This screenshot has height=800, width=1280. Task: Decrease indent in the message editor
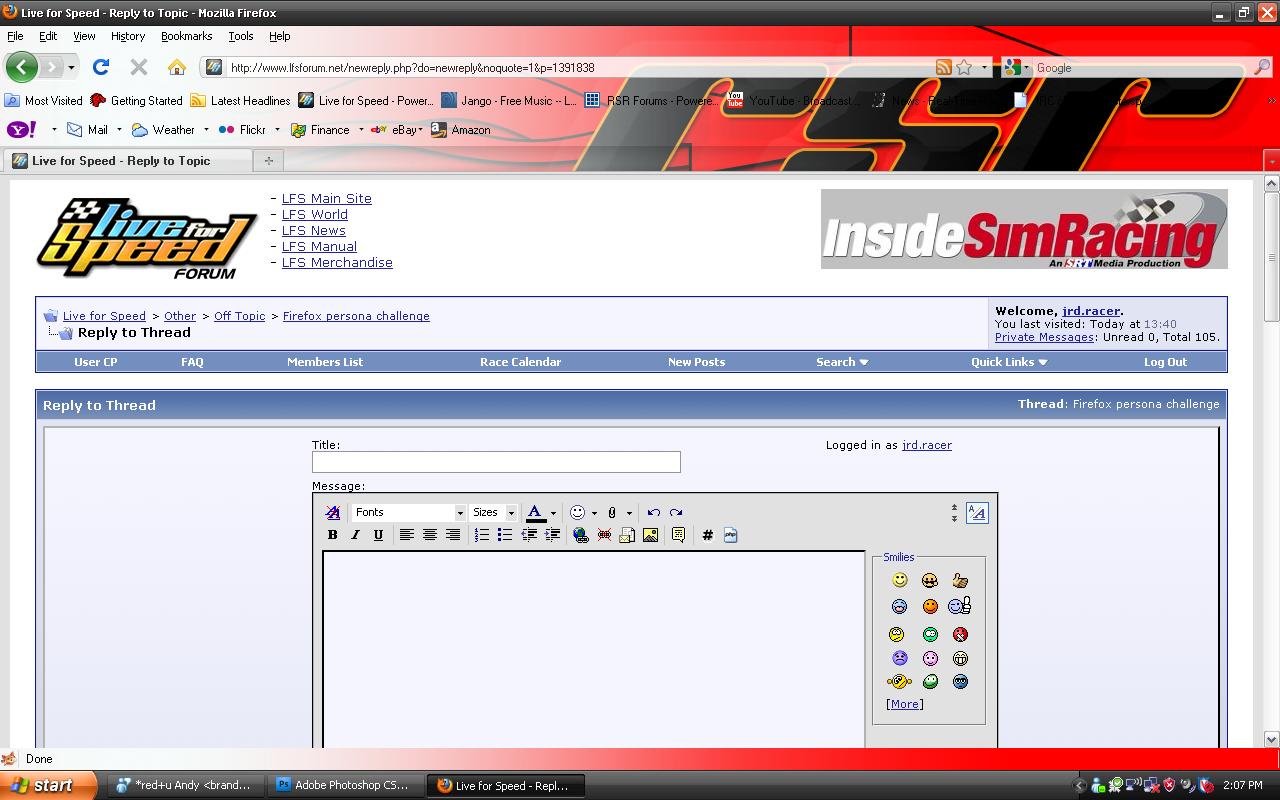(x=529, y=535)
